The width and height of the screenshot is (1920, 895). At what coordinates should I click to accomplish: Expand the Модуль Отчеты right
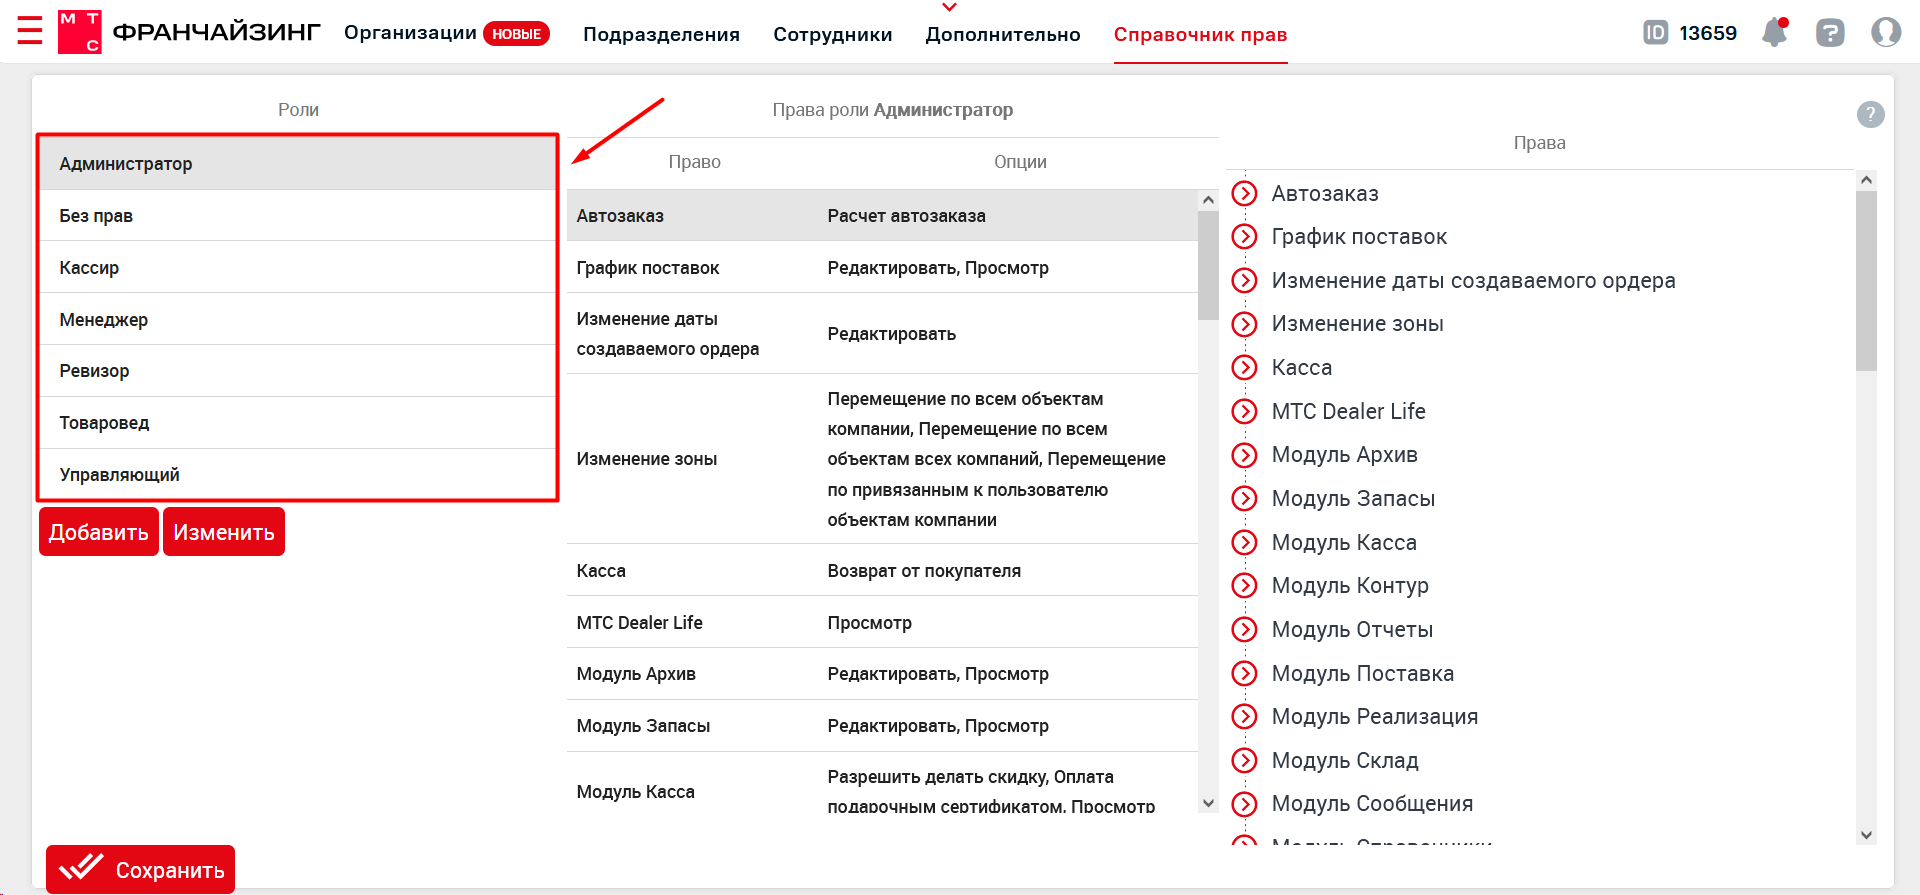[1244, 630]
